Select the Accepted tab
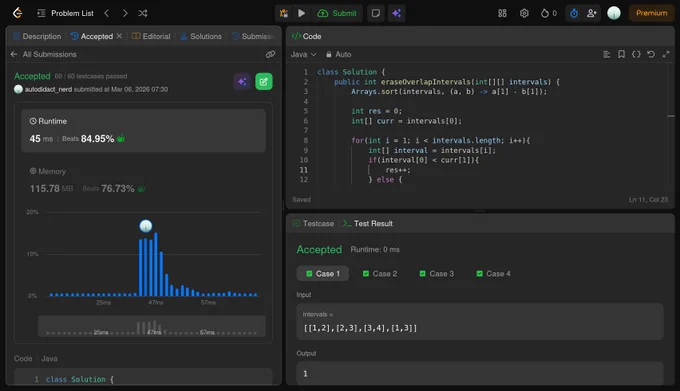Screen dimensions: 680x391 point(92,36)
